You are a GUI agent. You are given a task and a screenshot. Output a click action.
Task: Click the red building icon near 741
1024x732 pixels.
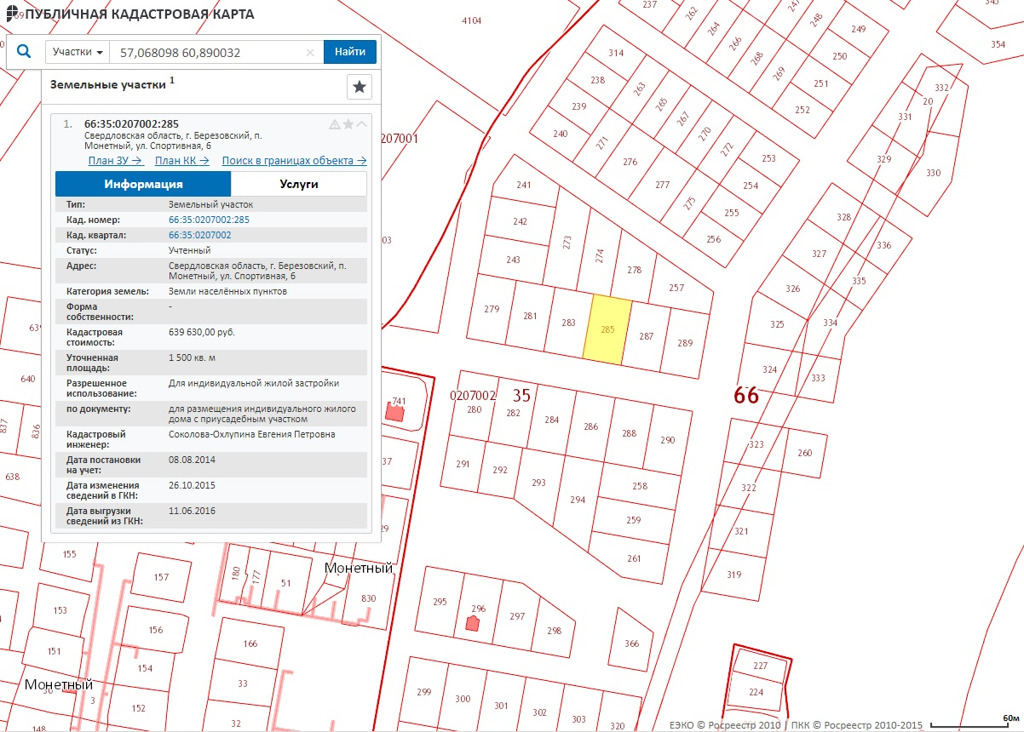396,410
